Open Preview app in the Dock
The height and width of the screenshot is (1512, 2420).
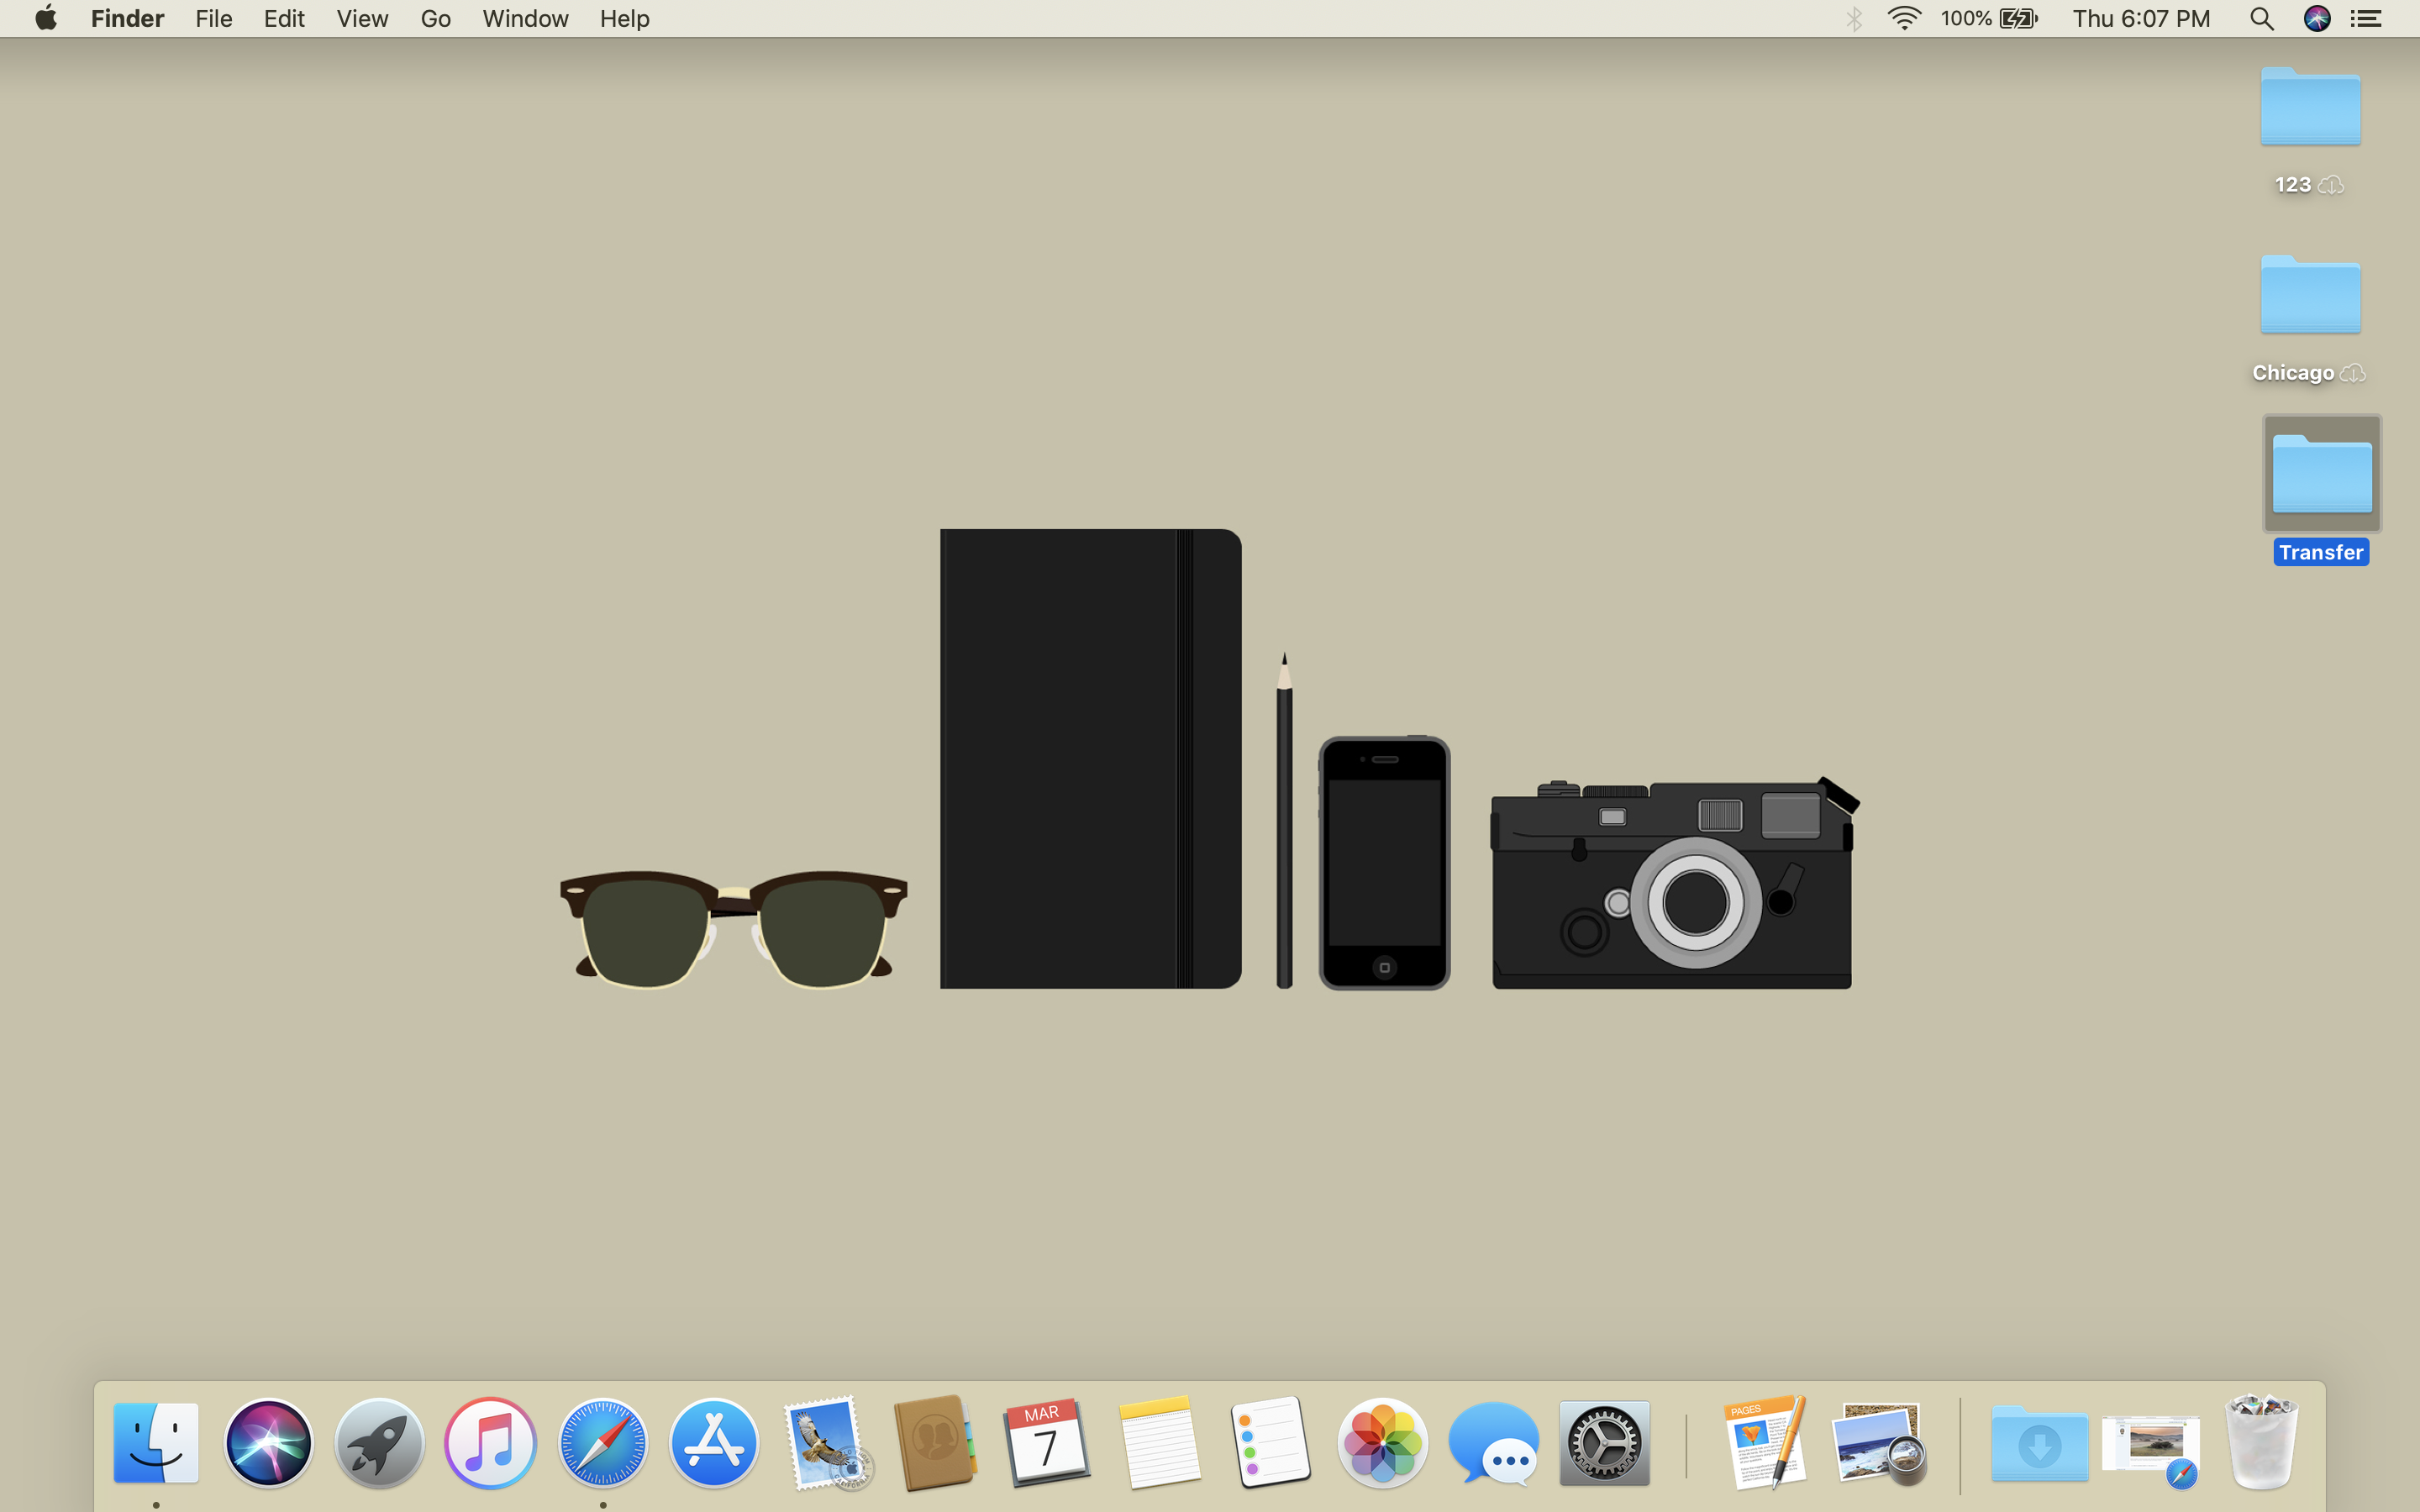click(x=1879, y=1442)
